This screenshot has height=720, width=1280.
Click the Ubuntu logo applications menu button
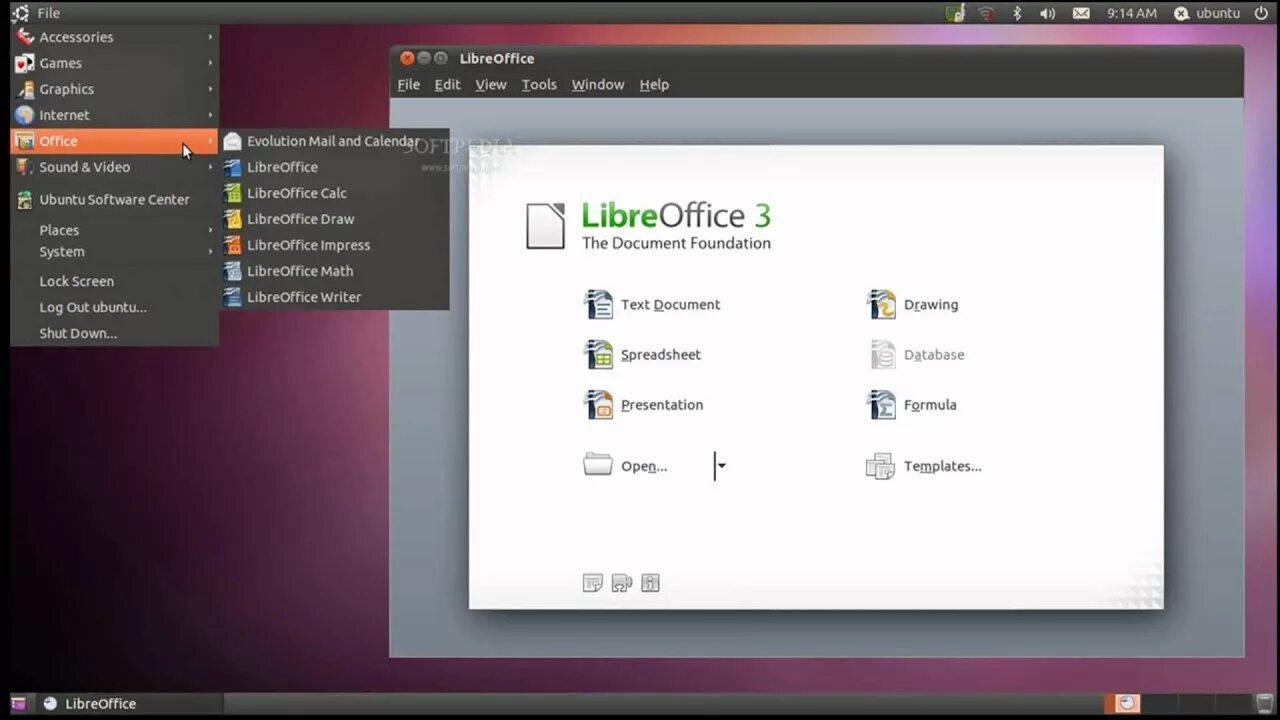(19, 13)
